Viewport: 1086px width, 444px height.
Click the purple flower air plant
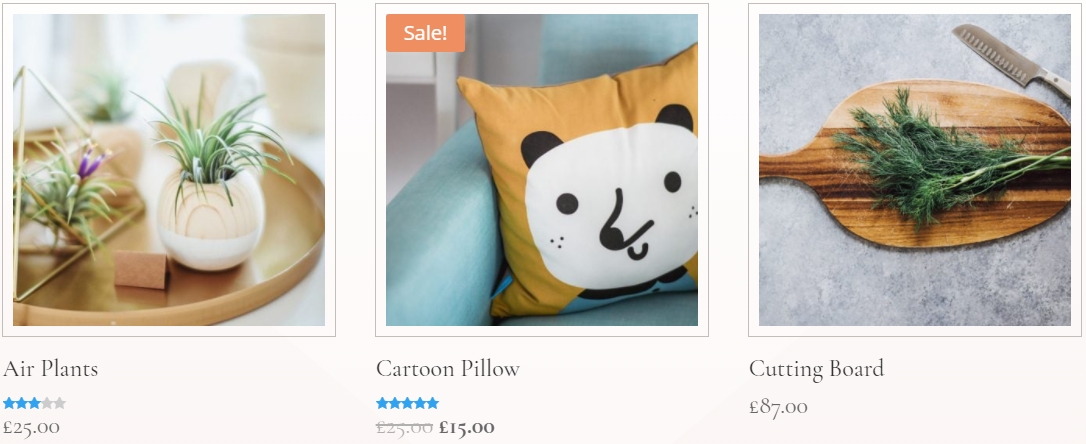point(90,161)
